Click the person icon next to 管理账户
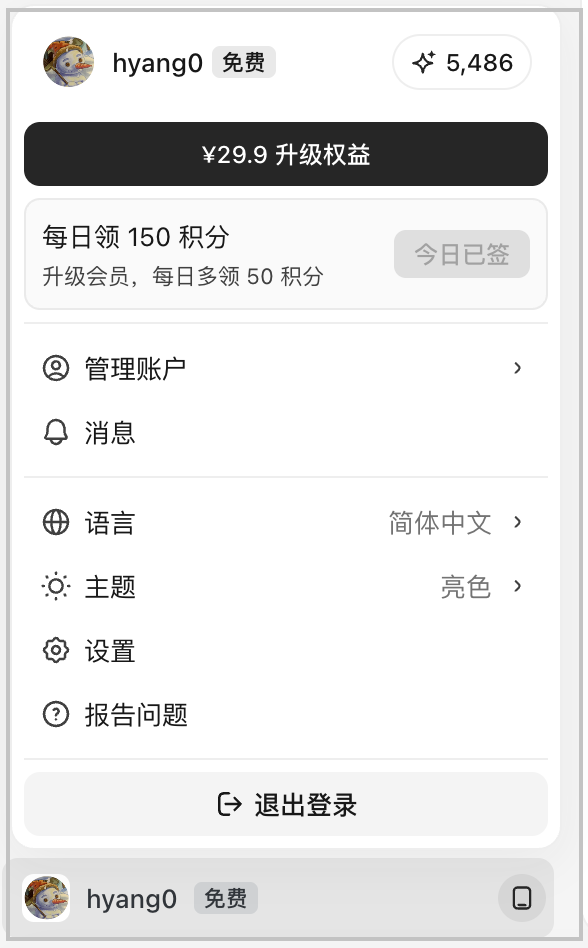This screenshot has height=948, width=588. (56, 368)
